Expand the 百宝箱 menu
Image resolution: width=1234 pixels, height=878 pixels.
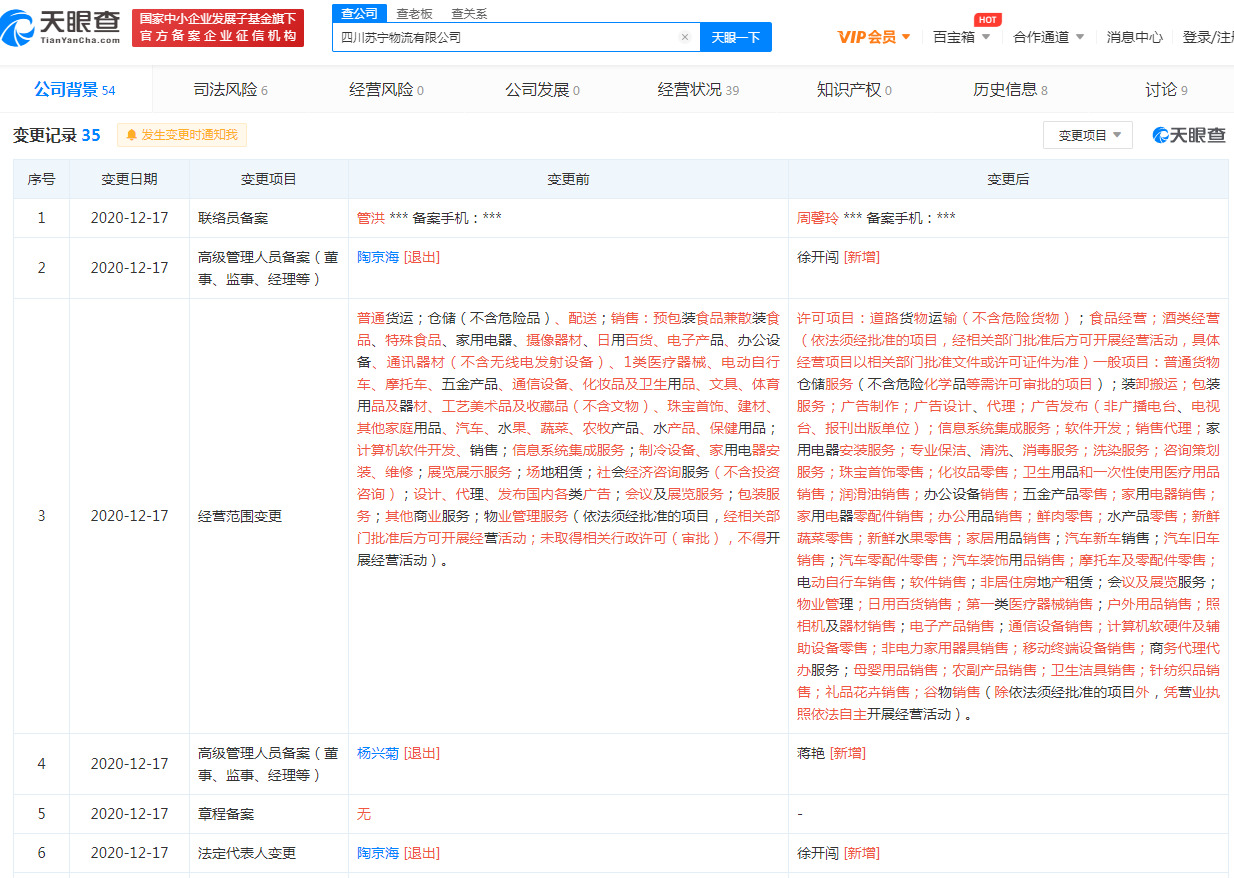(961, 37)
